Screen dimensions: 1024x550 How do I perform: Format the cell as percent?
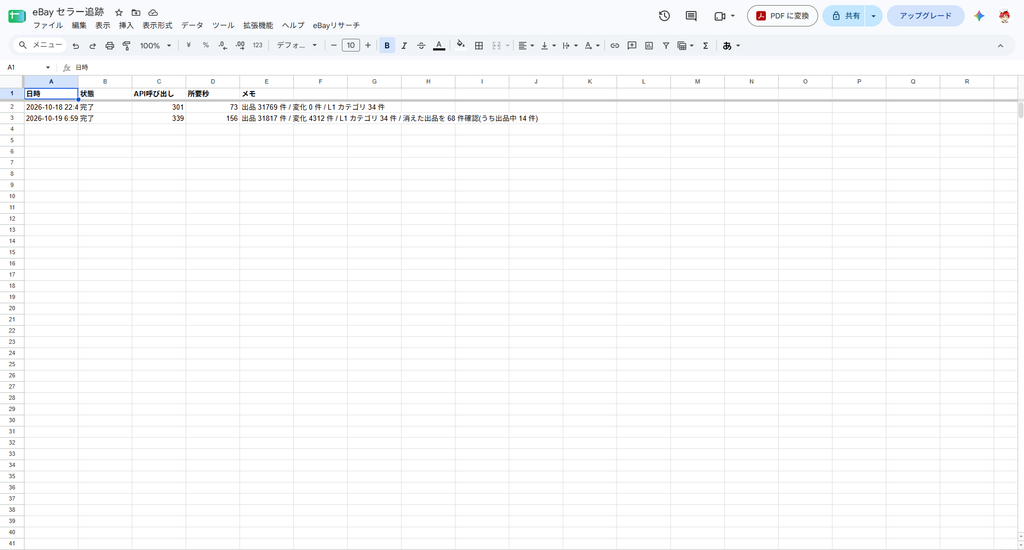point(206,46)
